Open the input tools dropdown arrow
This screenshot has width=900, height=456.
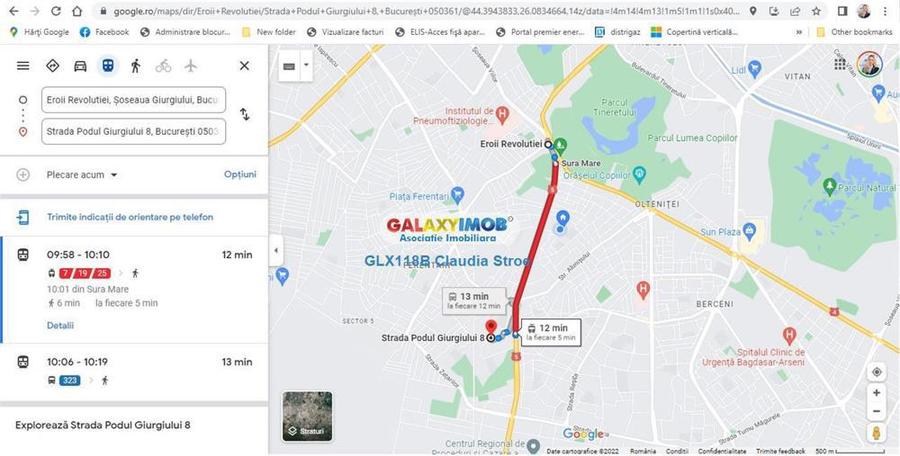pyautogui.click(x=306, y=65)
